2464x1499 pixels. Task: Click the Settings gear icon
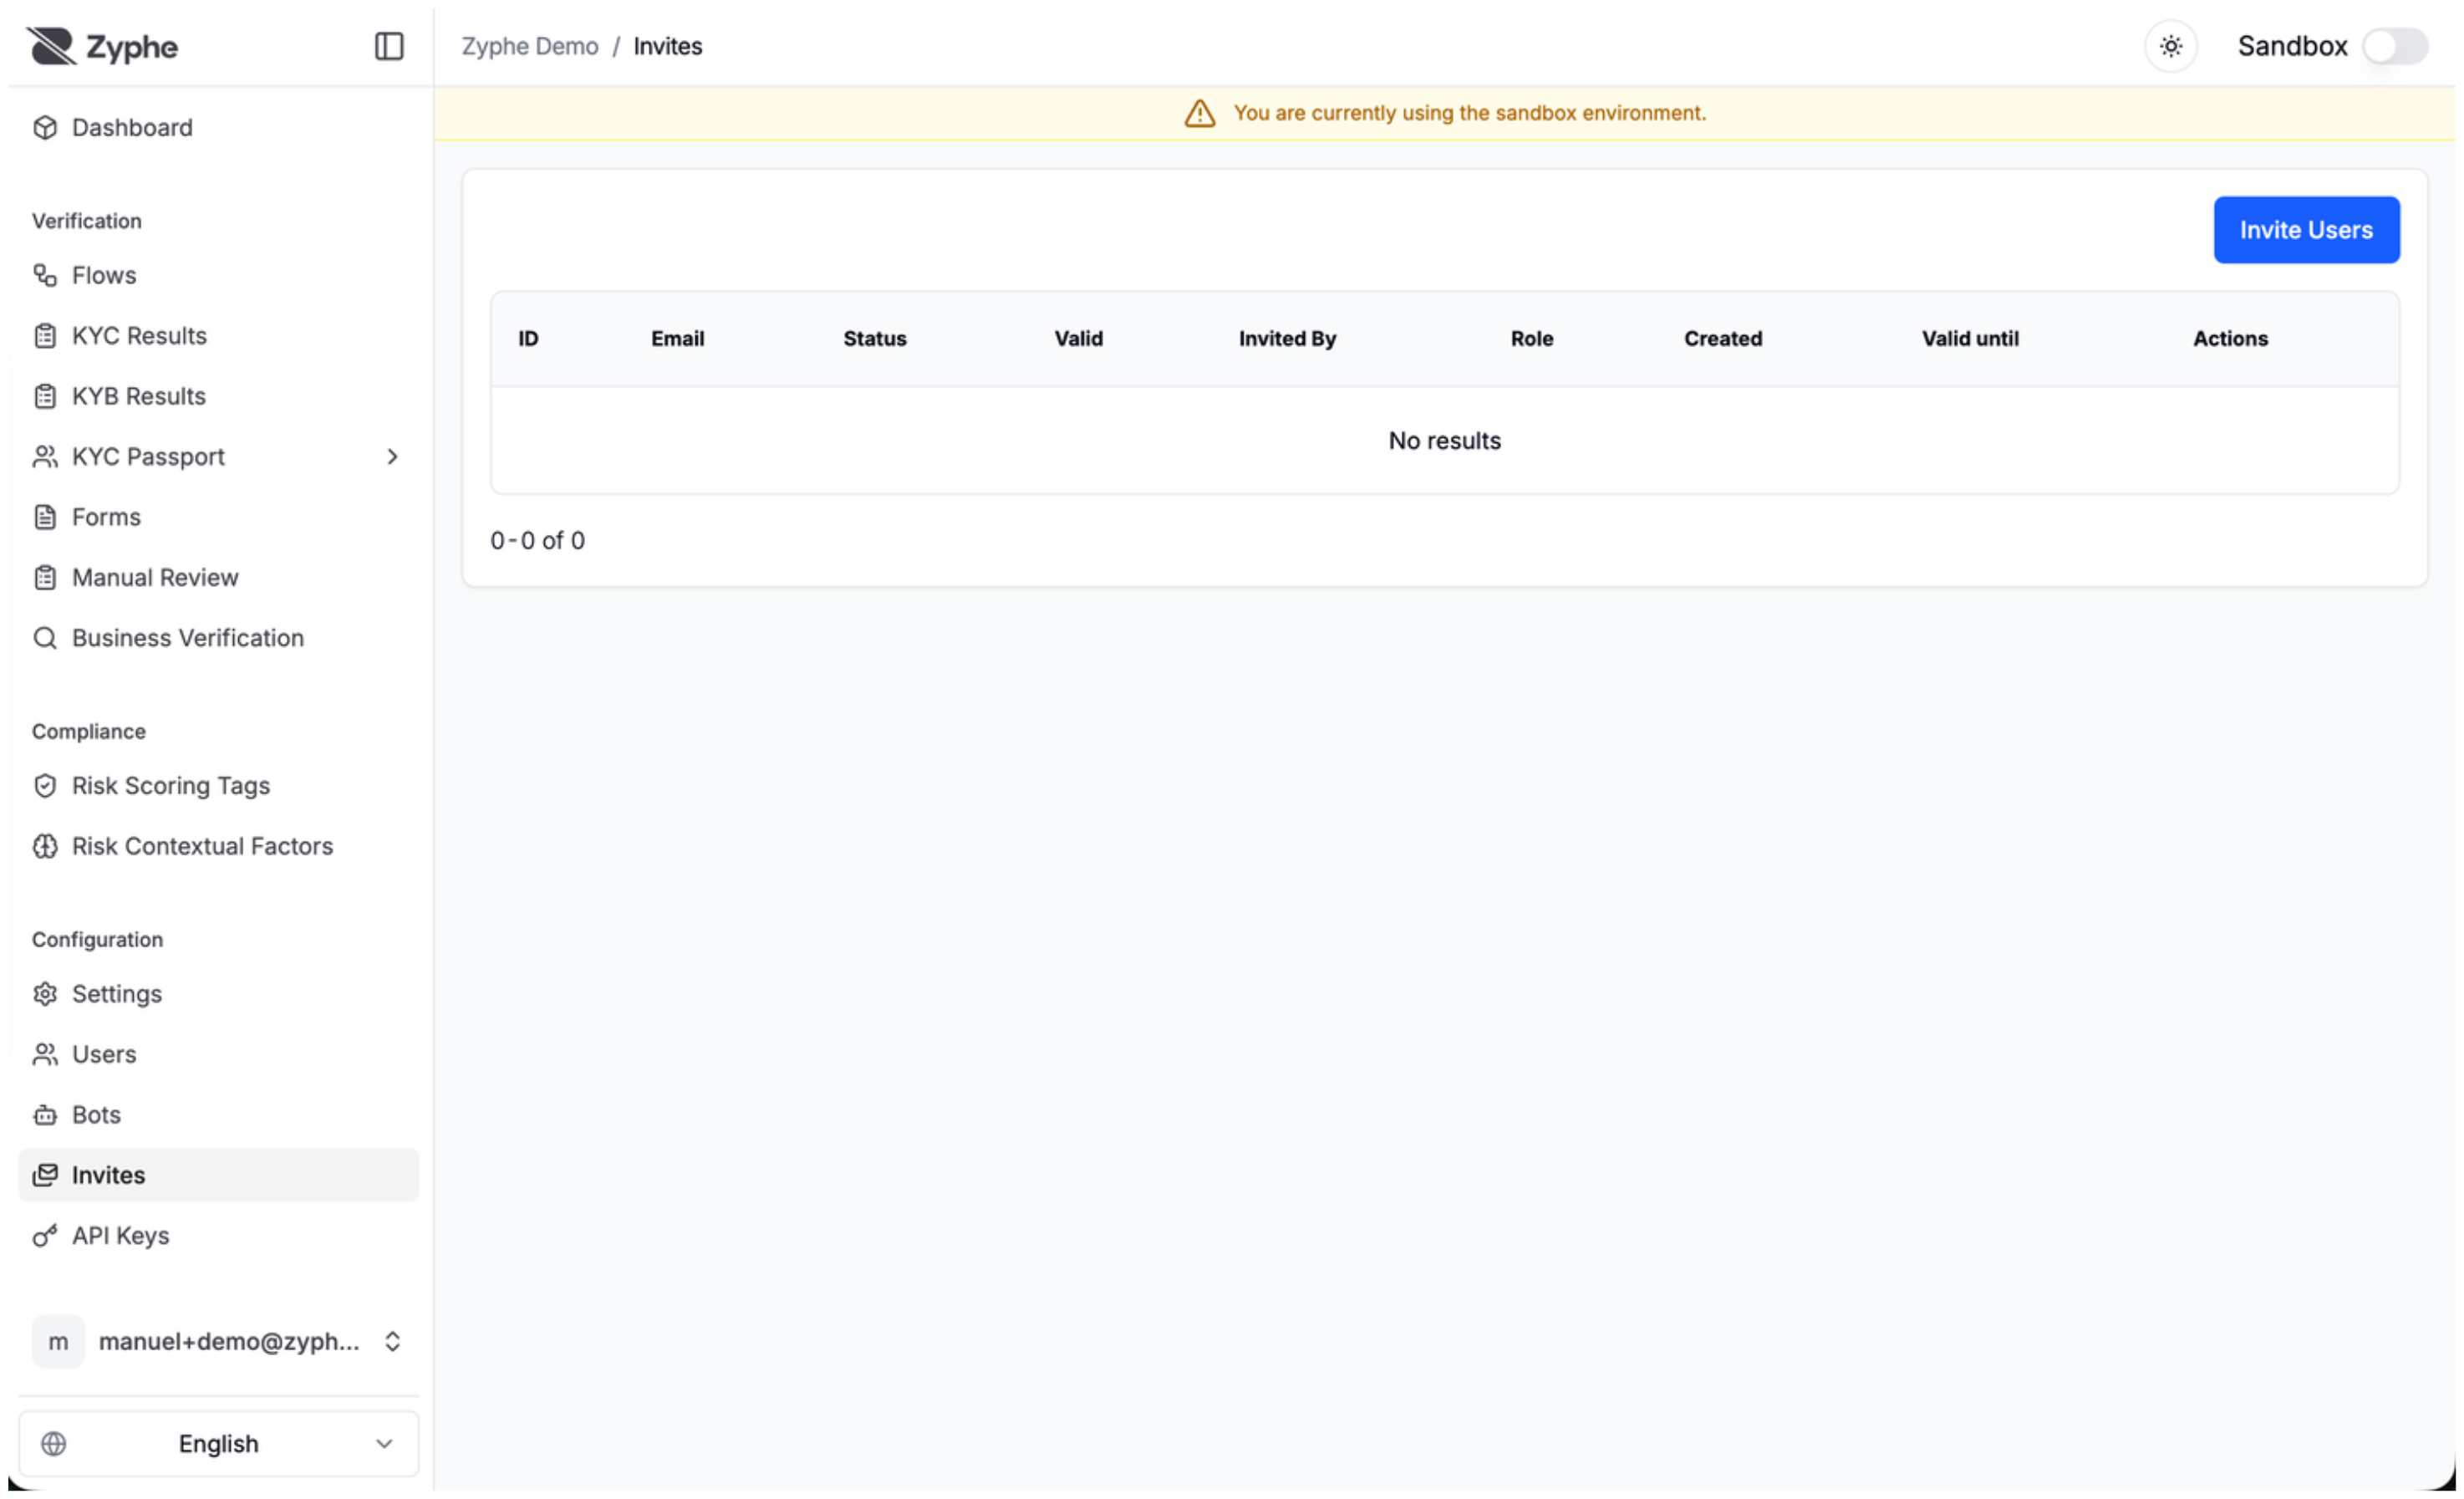[x=45, y=994]
